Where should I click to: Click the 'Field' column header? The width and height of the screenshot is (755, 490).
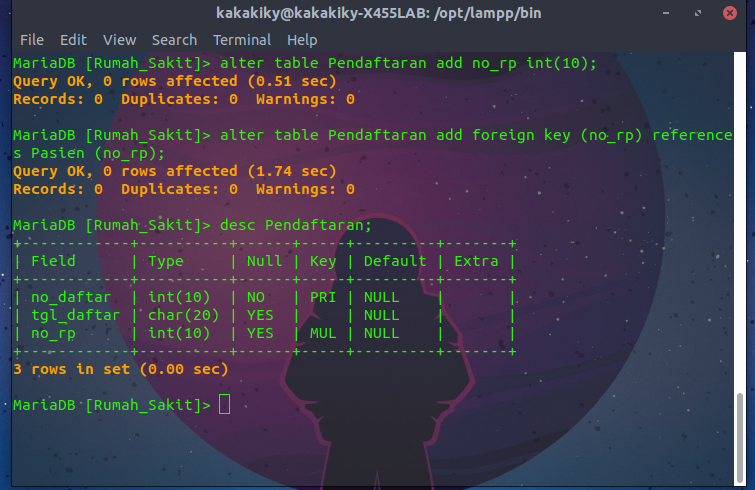pyautogui.click(x=53, y=261)
